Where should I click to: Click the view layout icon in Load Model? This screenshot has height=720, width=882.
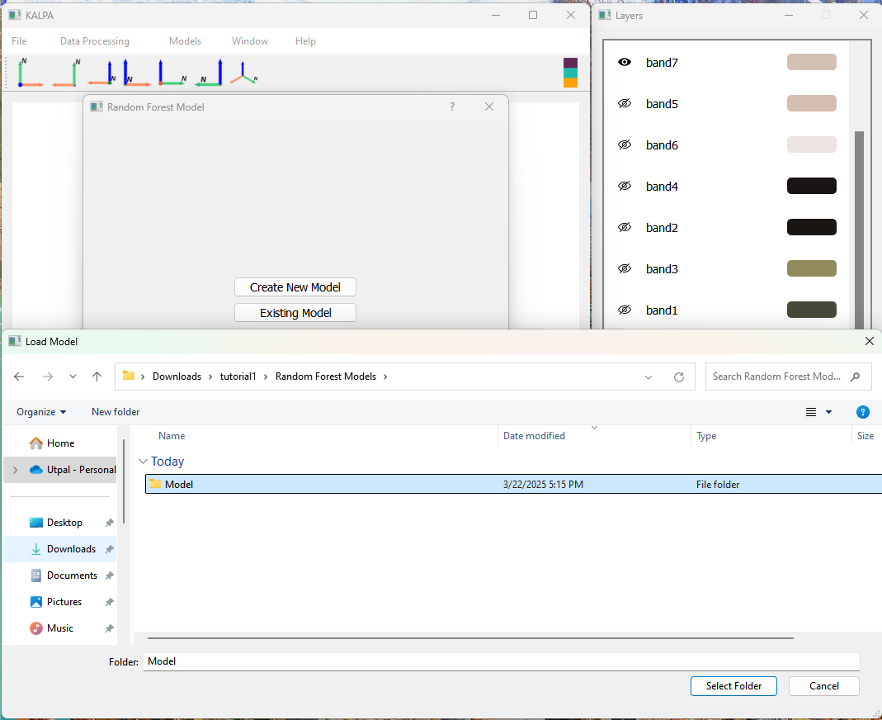[x=811, y=412]
